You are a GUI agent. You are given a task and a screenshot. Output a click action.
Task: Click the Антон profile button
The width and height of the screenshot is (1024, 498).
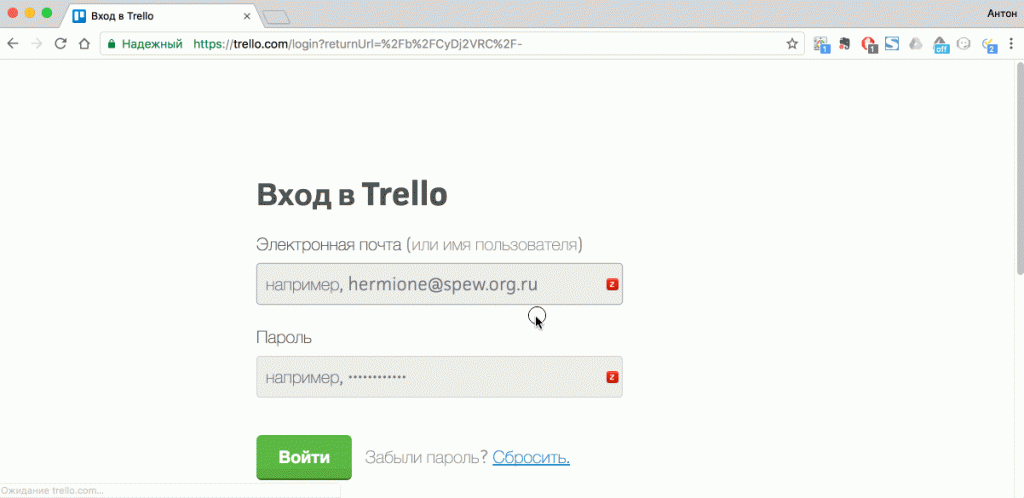pos(1002,13)
